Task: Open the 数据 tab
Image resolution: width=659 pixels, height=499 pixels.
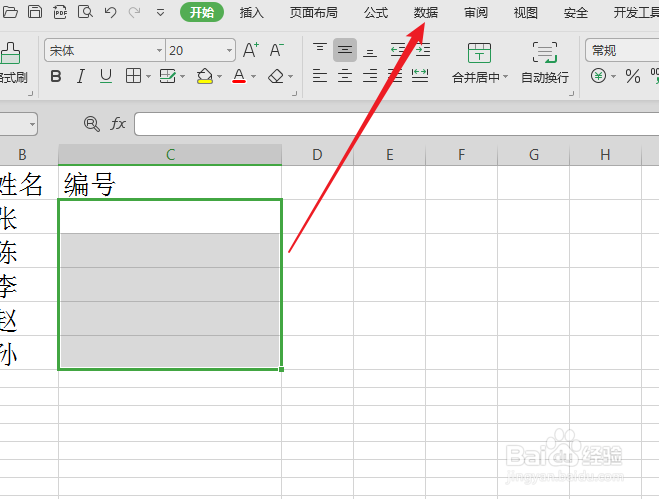Action: coord(426,13)
